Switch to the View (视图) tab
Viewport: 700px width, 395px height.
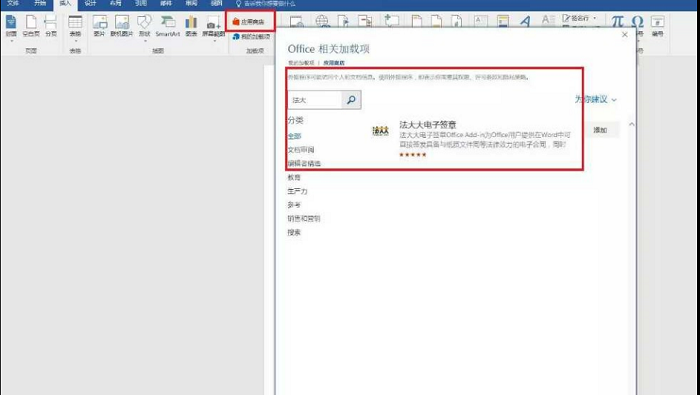[217, 4]
